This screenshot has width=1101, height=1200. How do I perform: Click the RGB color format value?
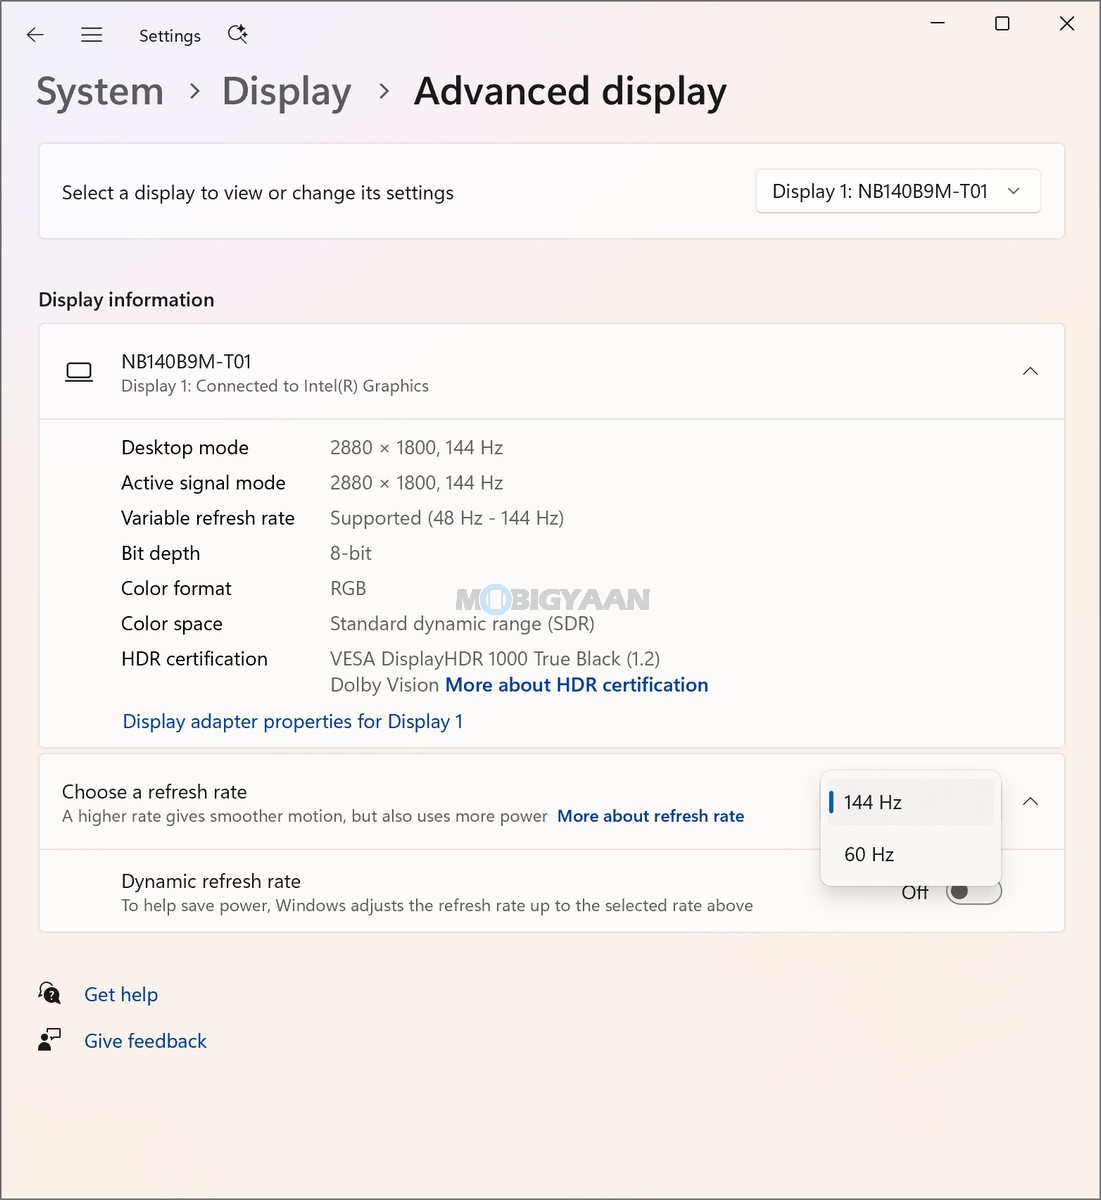click(x=348, y=588)
